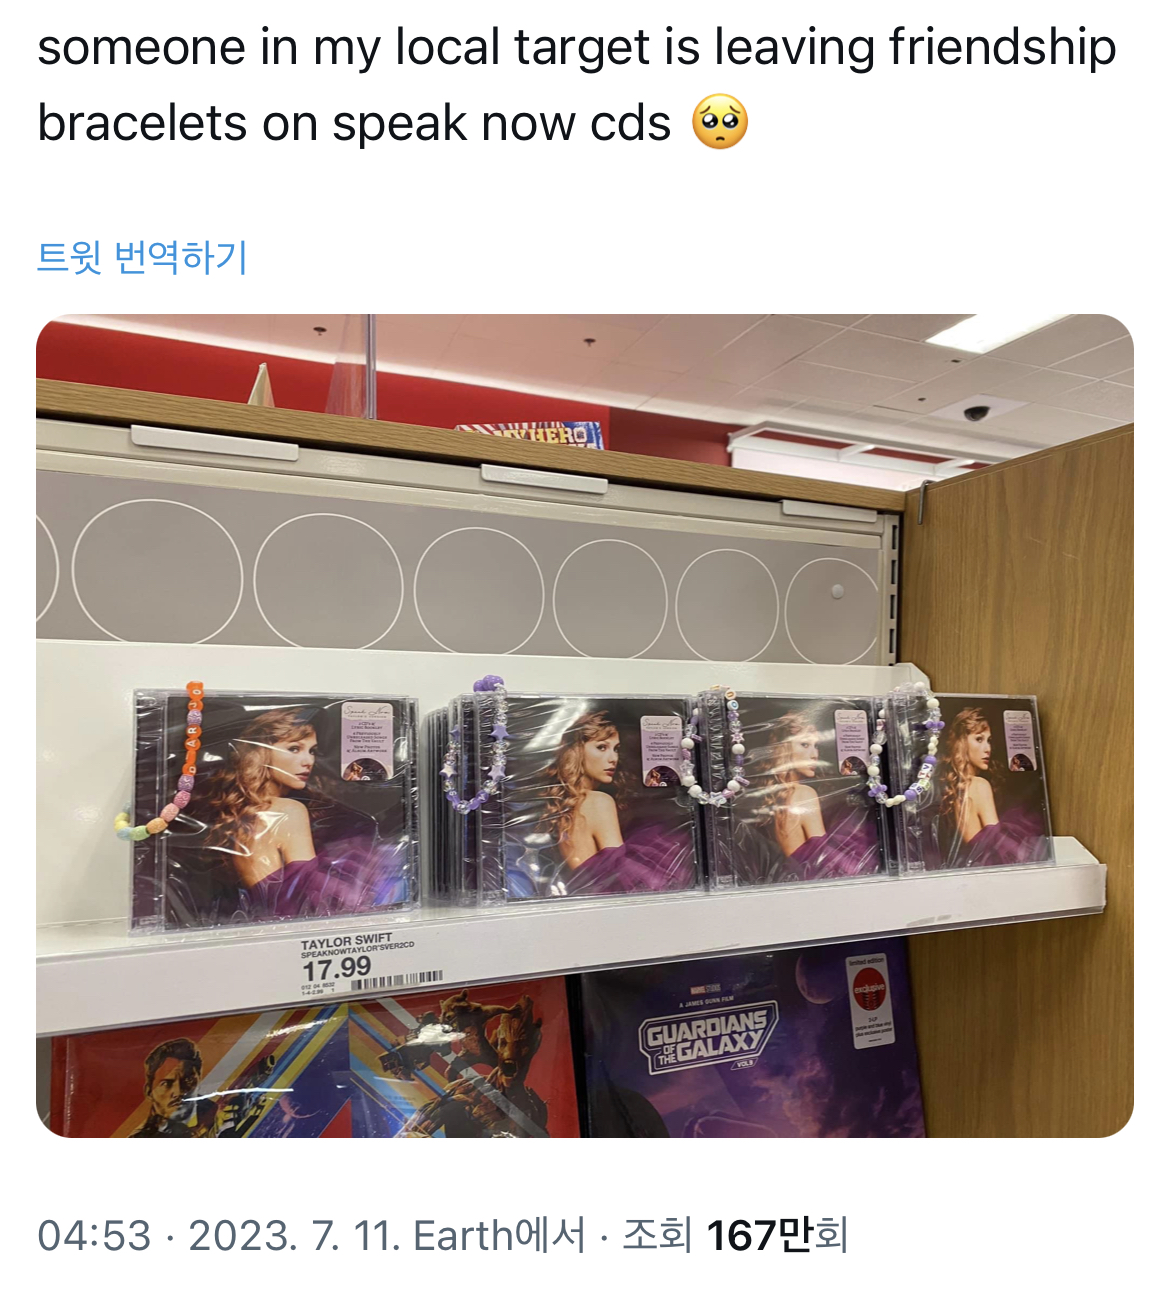Click the purple star bracelet on CD stack
The height and width of the screenshot is (1293, 1170).
tap(476, 743)
